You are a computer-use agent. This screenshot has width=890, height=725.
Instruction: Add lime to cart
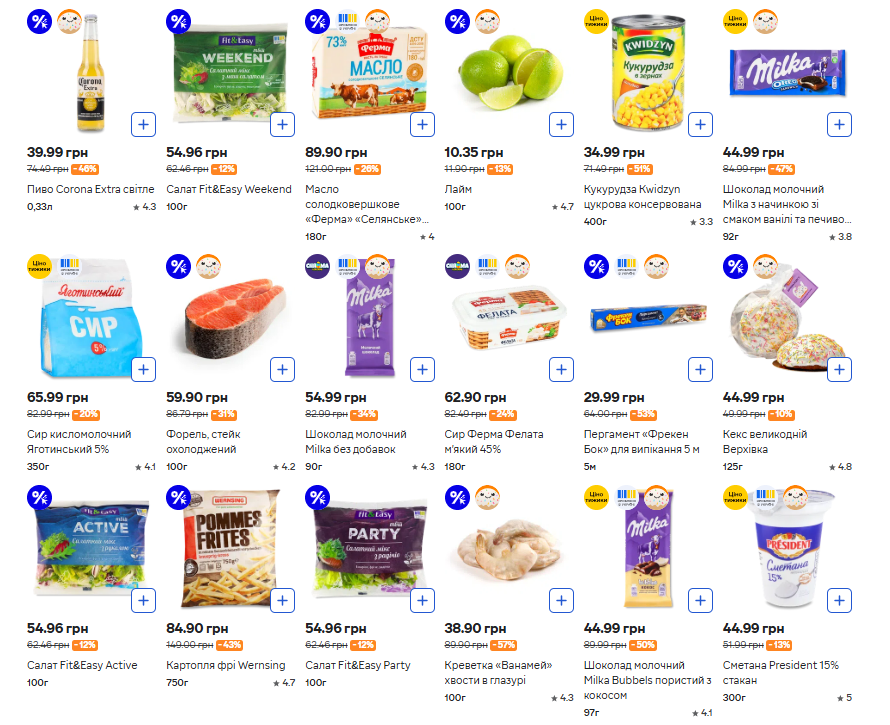(561, 125)
